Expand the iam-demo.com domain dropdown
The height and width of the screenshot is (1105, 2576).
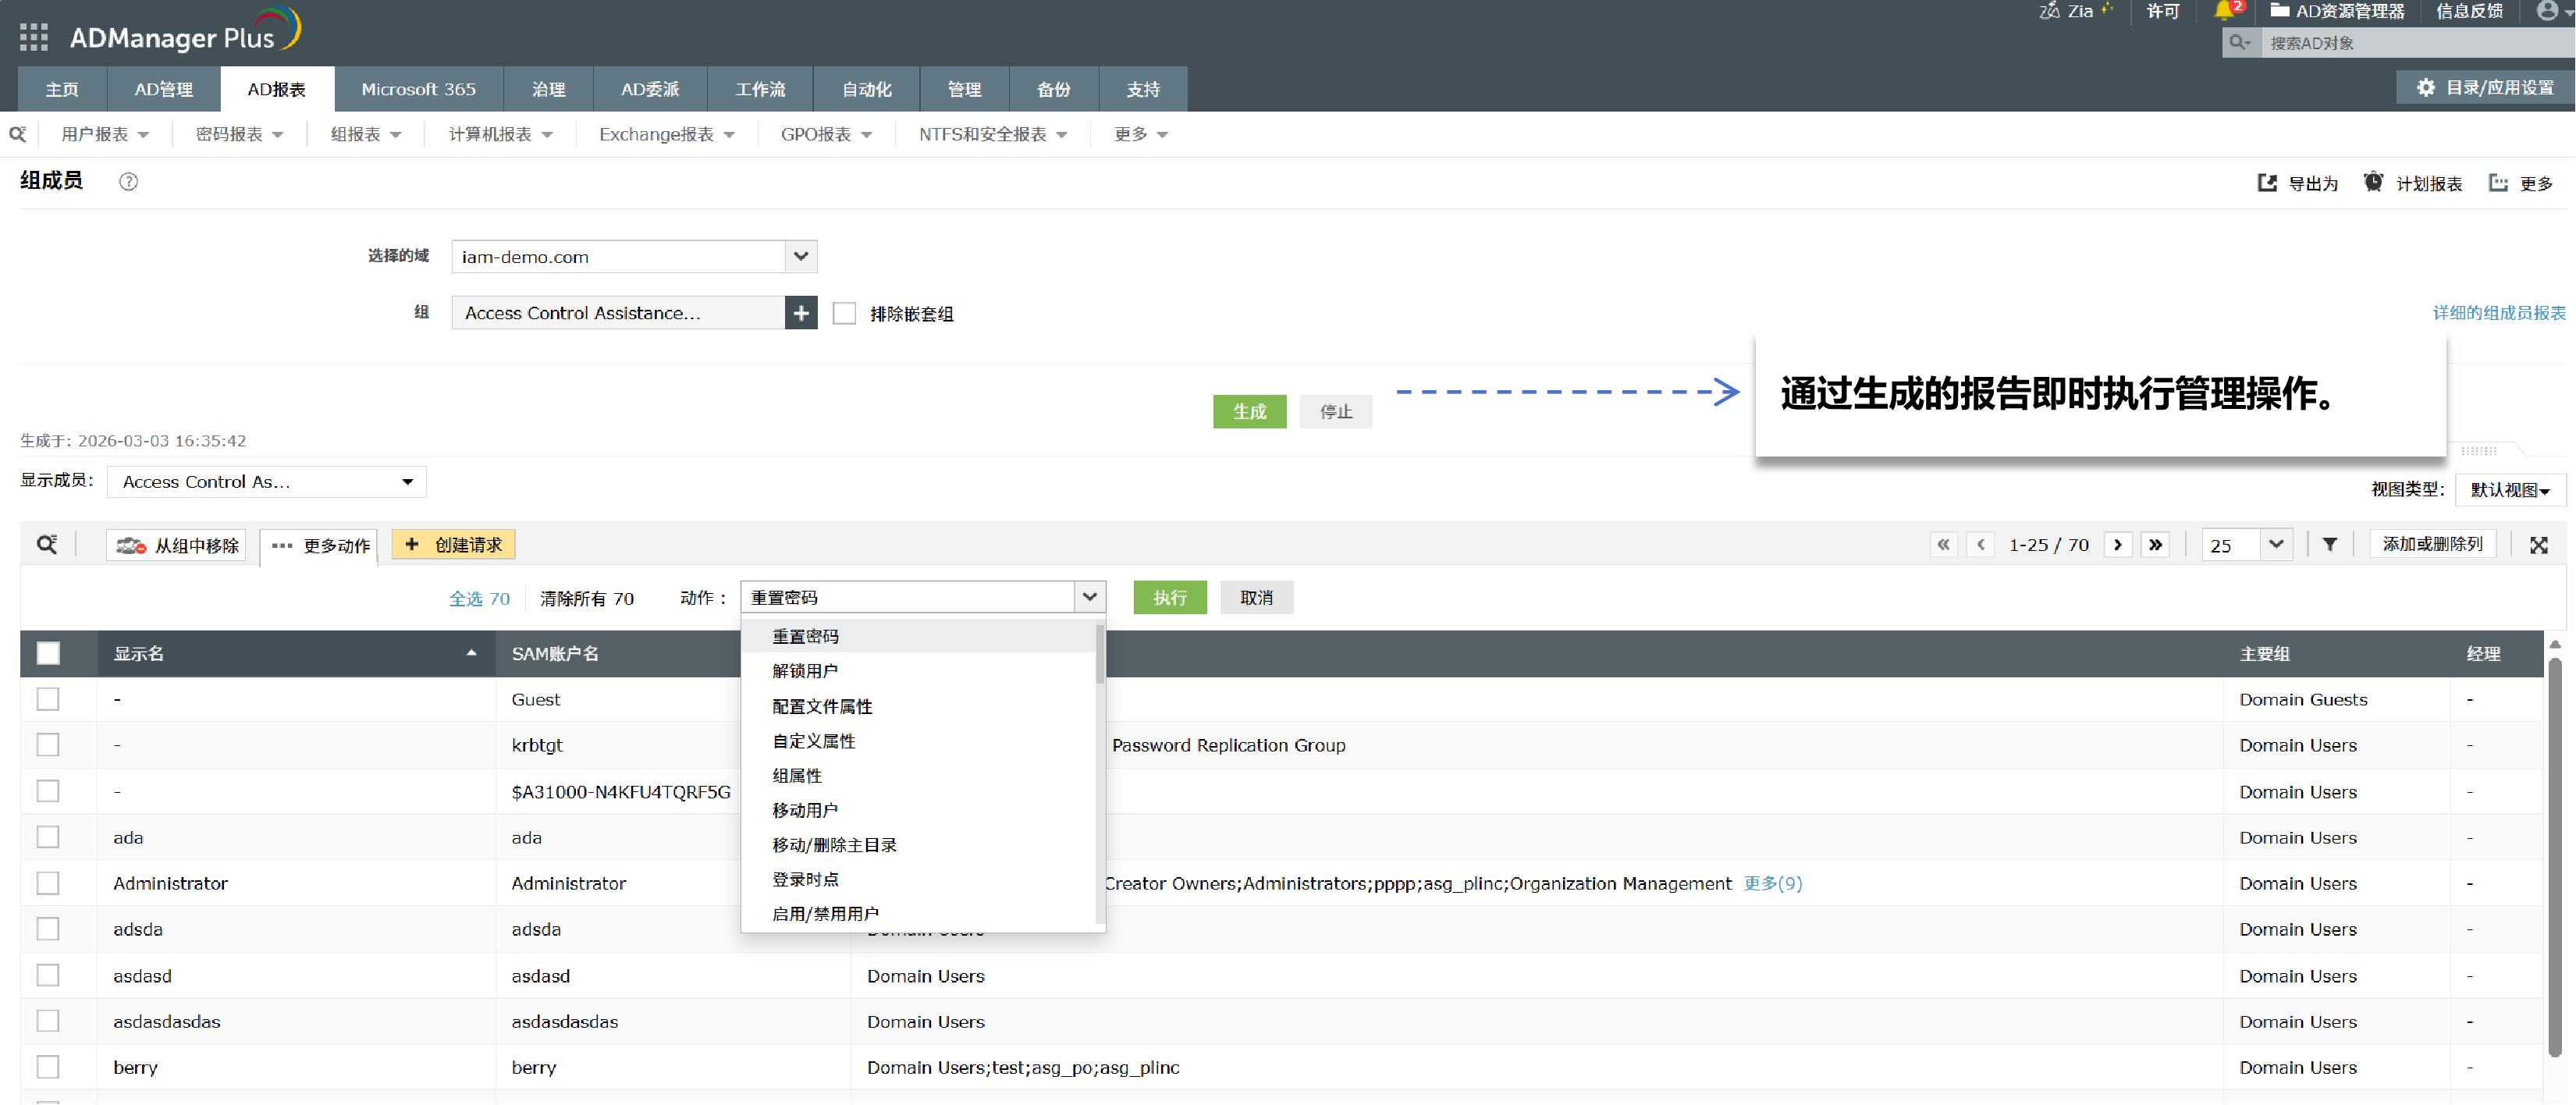pos(800,257)
